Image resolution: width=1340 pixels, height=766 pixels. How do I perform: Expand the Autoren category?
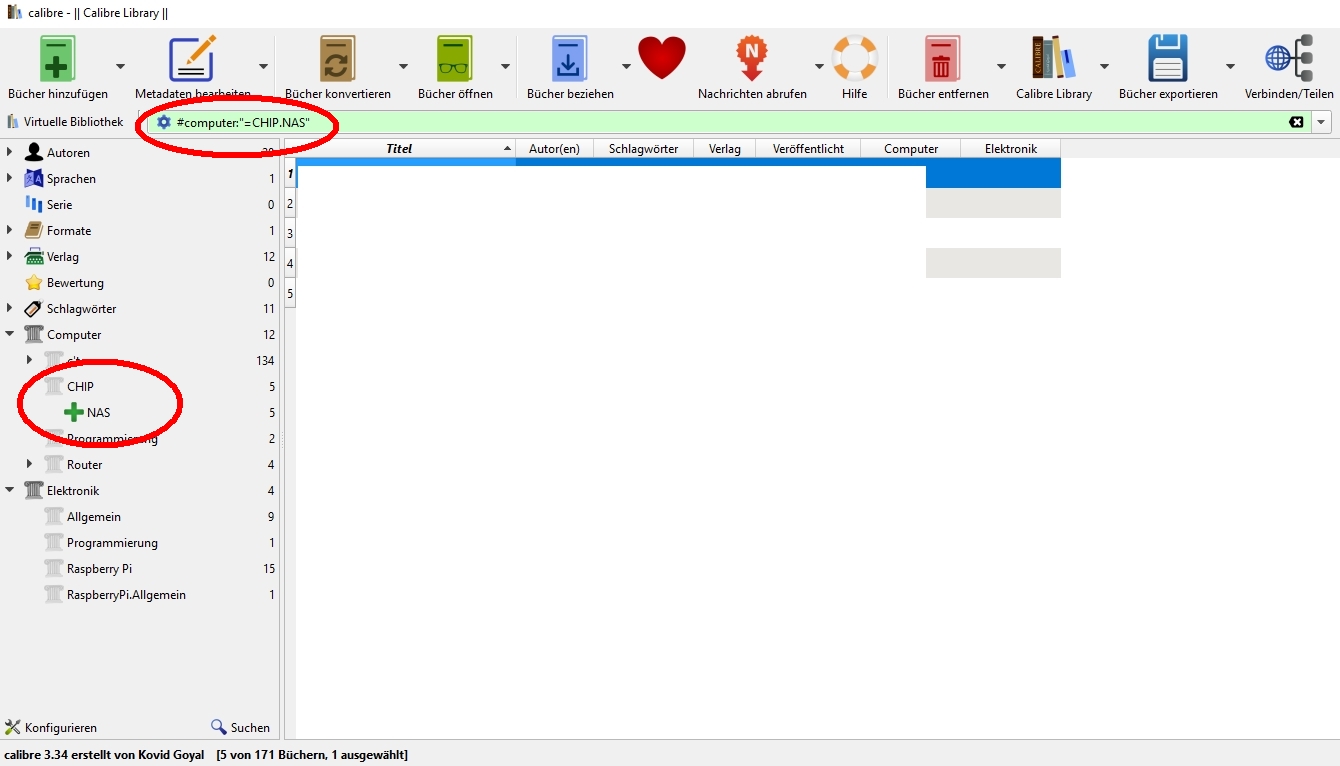pos(10,152)
